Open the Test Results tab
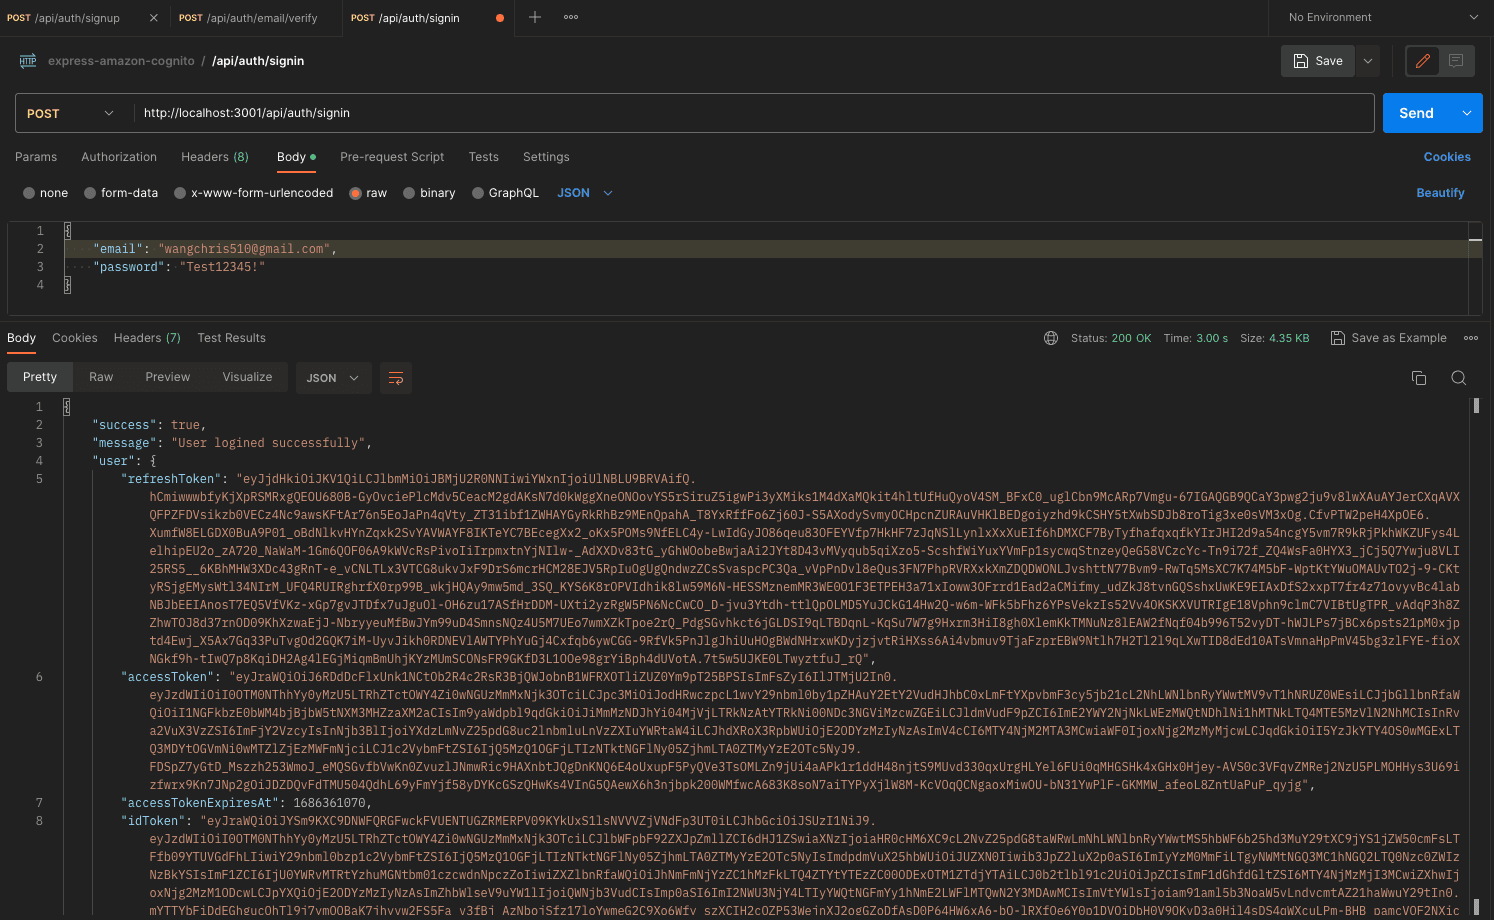The width and height of the screenshot is (1494, 920). pyautogui.click(x=231, y=338)
